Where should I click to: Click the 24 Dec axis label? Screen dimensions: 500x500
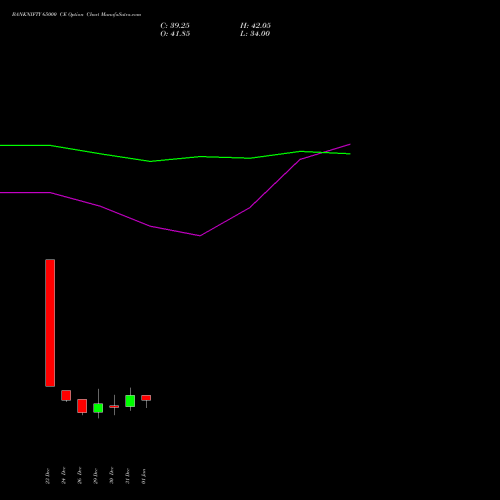(64, 476)
